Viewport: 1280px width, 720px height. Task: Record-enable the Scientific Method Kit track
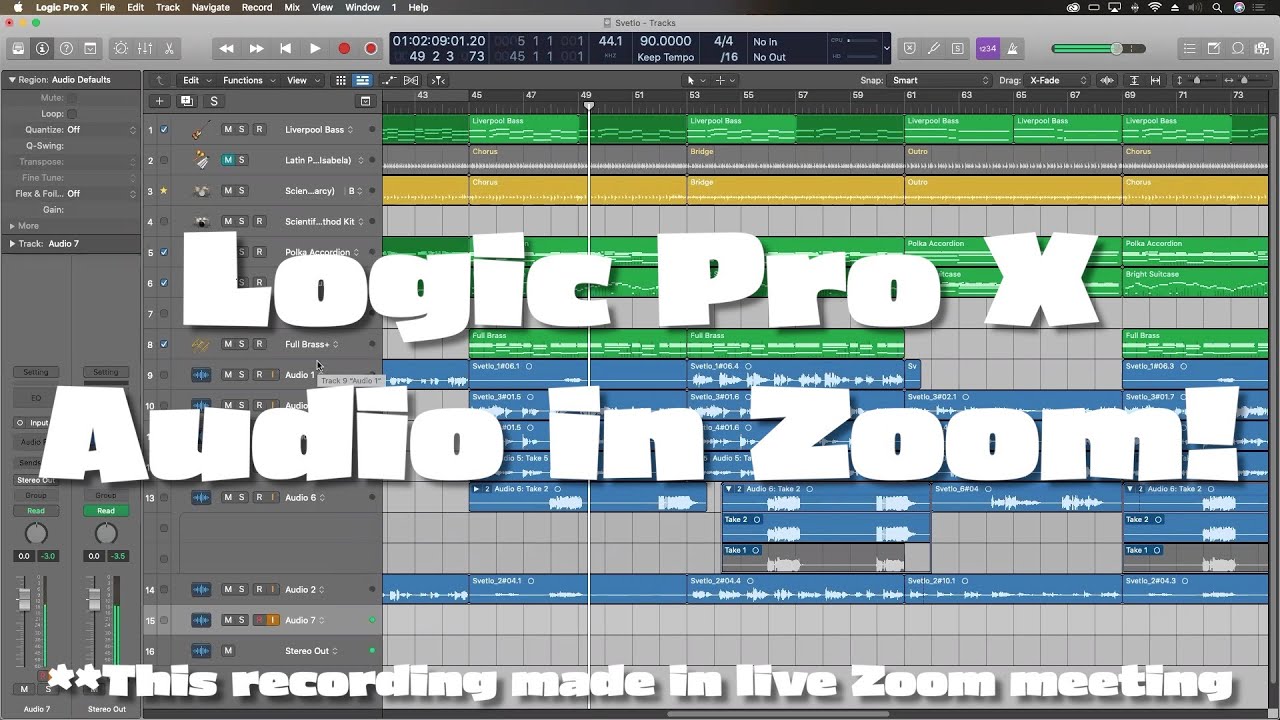tap(259, 222)
